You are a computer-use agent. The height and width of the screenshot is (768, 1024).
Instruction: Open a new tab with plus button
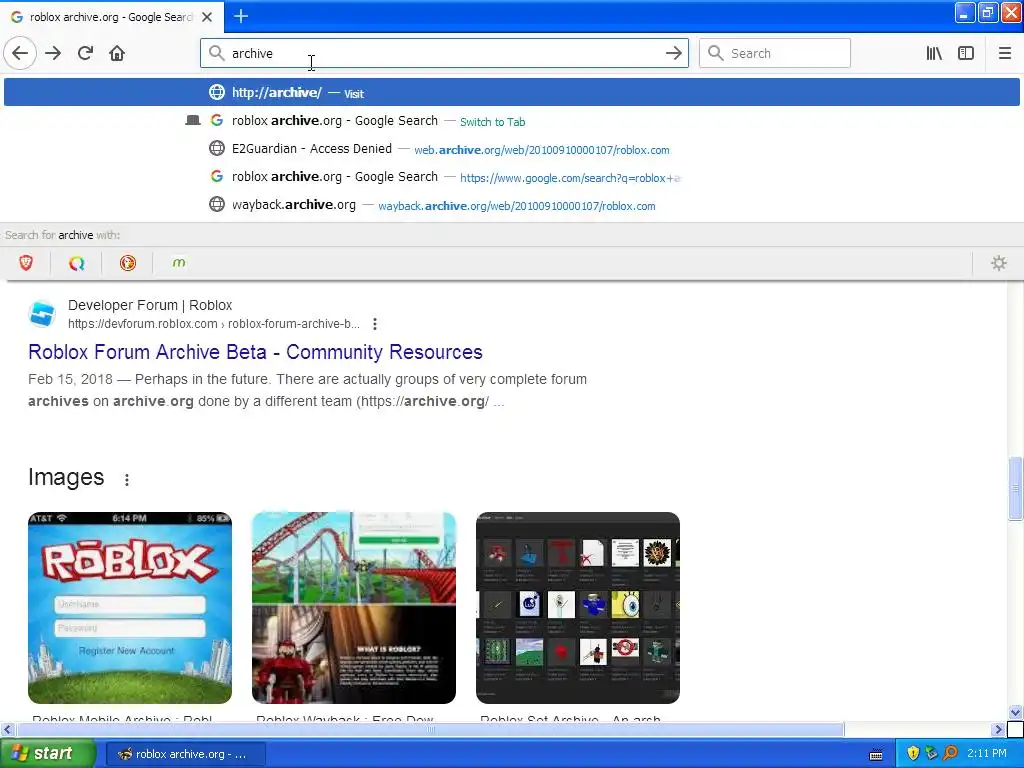[241, 16]
